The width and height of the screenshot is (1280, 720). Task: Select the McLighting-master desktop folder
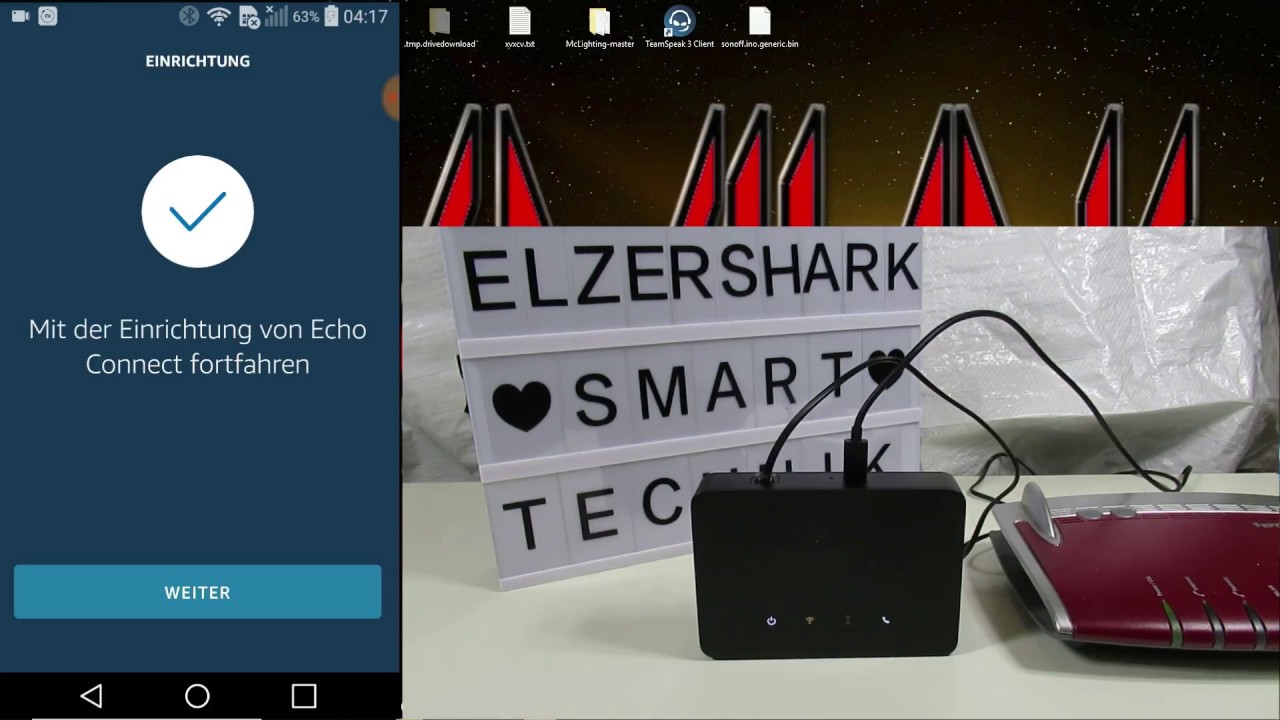[x=600, y=28]
